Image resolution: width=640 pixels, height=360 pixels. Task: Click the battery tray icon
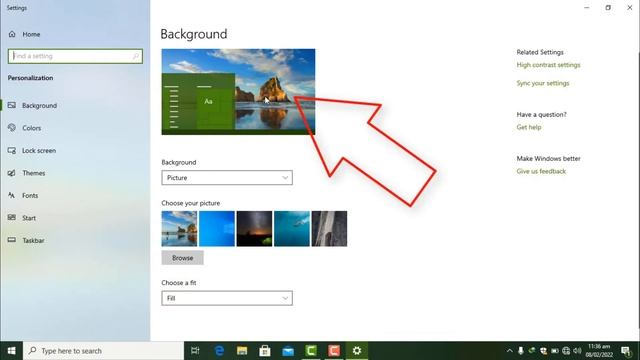pos(555,351)
